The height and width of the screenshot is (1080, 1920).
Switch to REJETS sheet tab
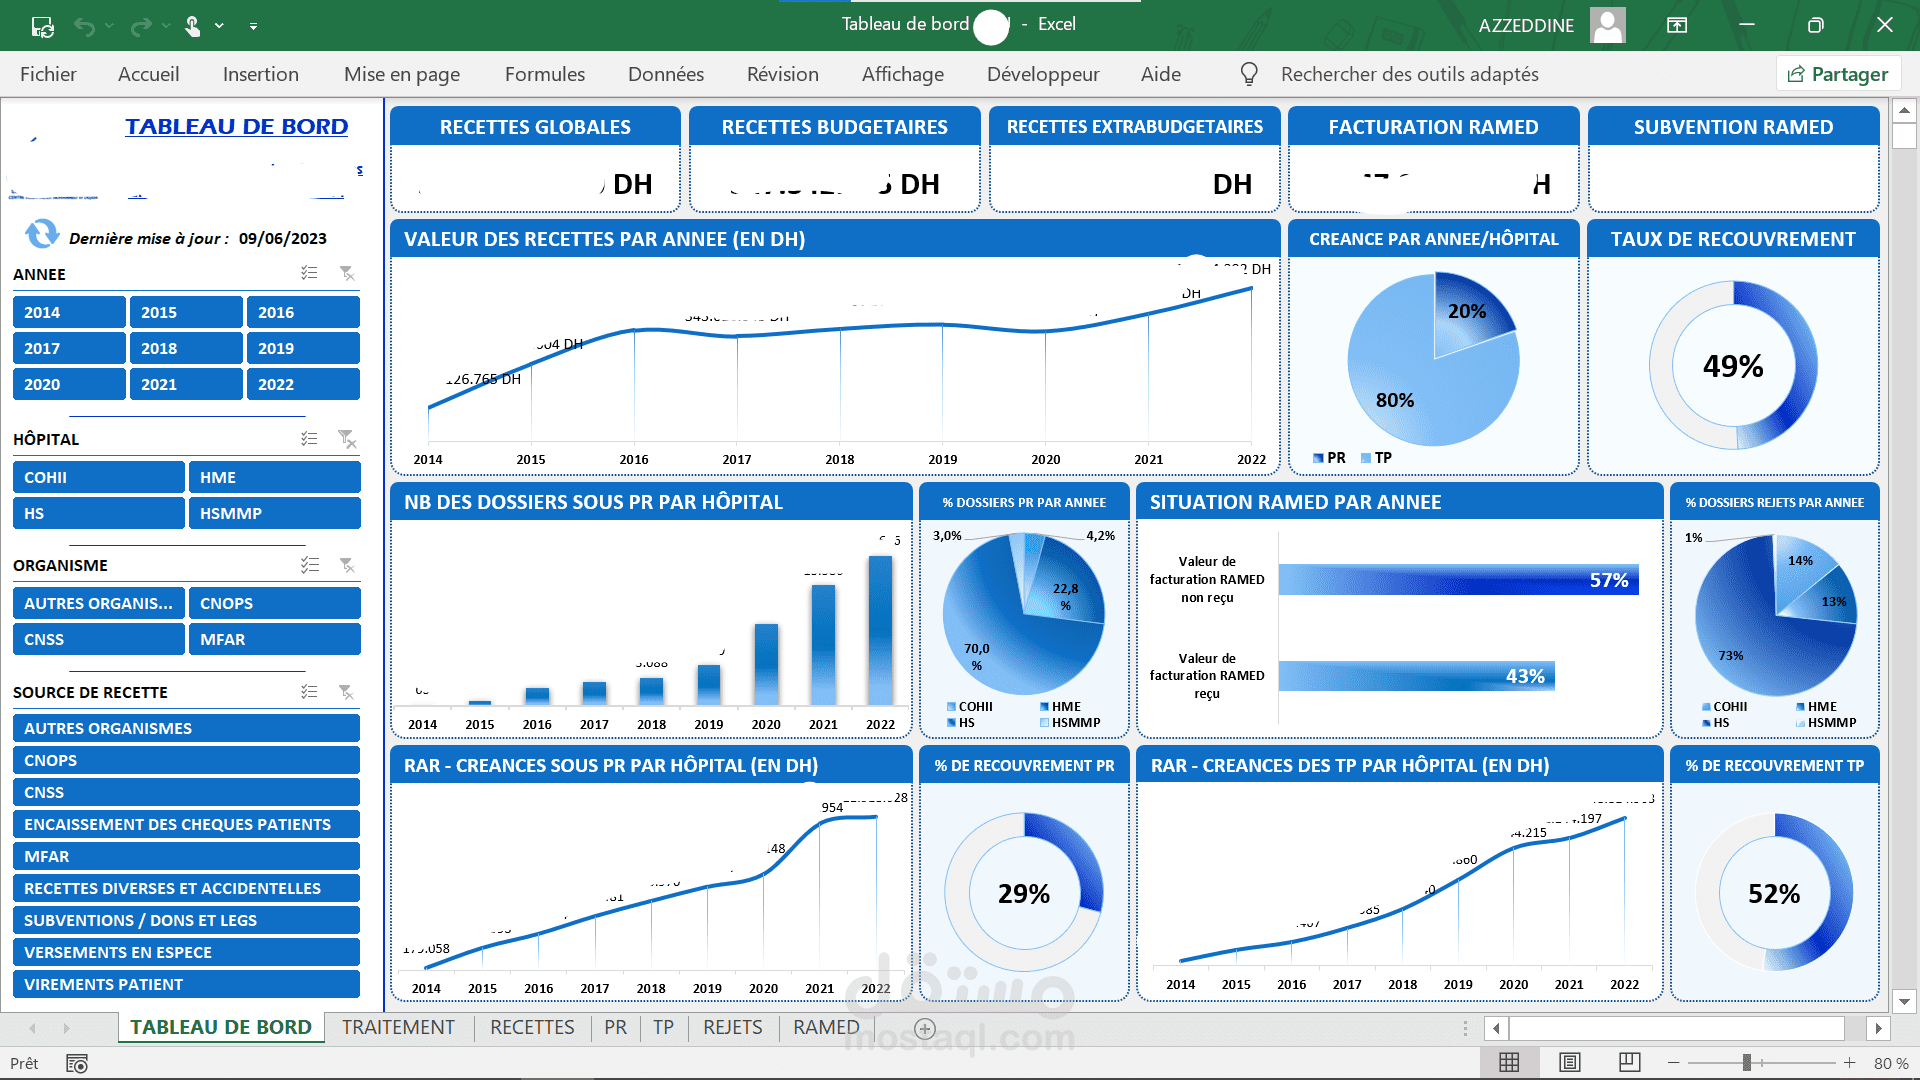732,1027
